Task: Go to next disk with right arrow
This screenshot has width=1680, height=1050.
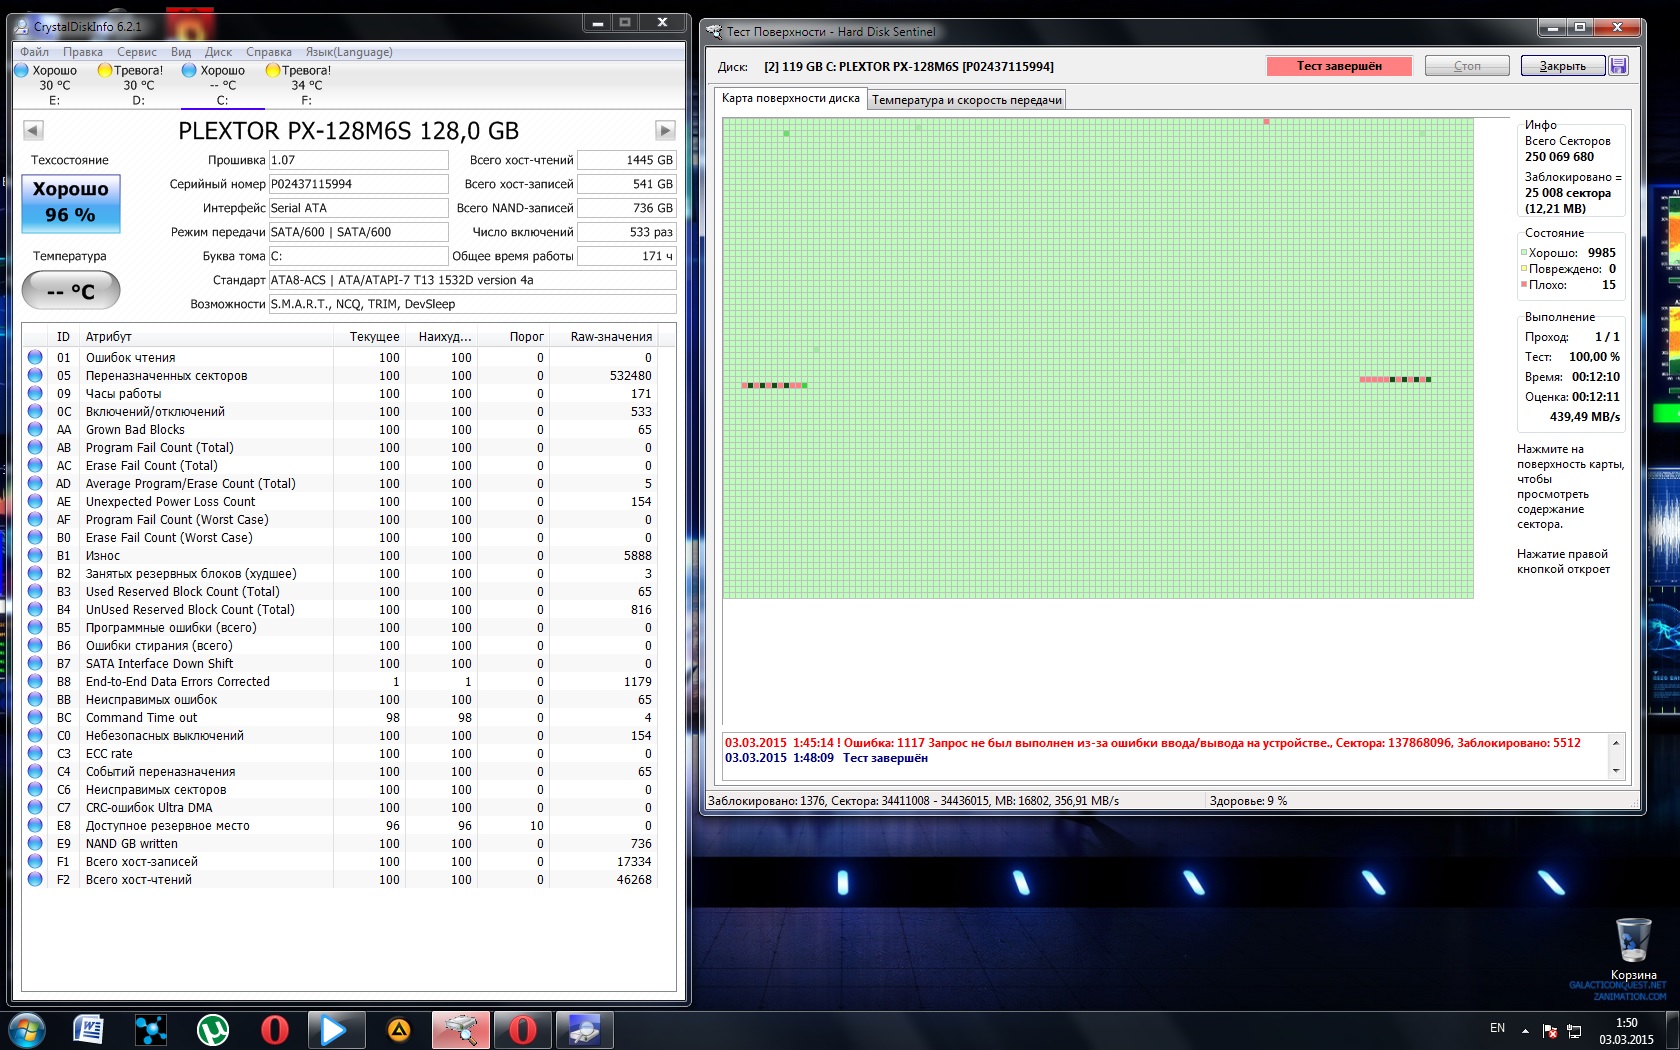Action: (x=665, y=130)
